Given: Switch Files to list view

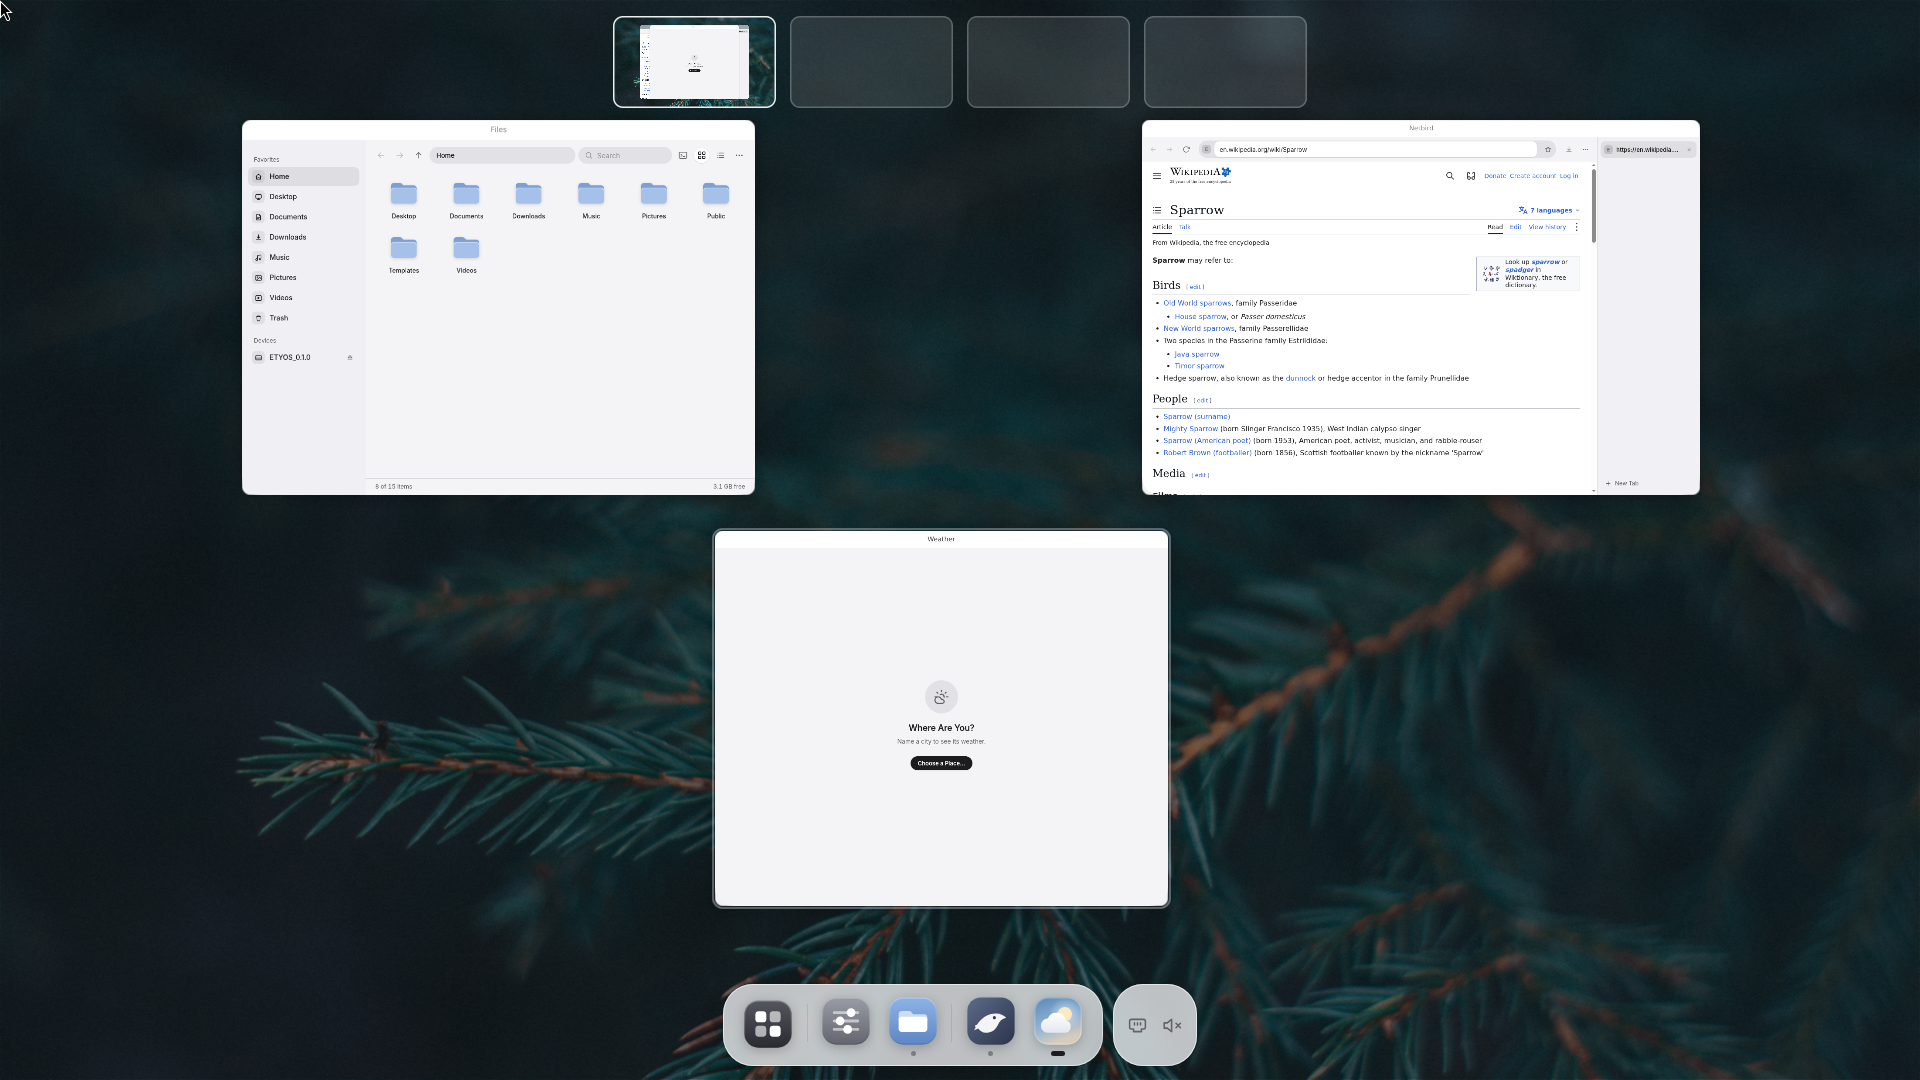Looking at the screenshot, I should pos(720,155).
